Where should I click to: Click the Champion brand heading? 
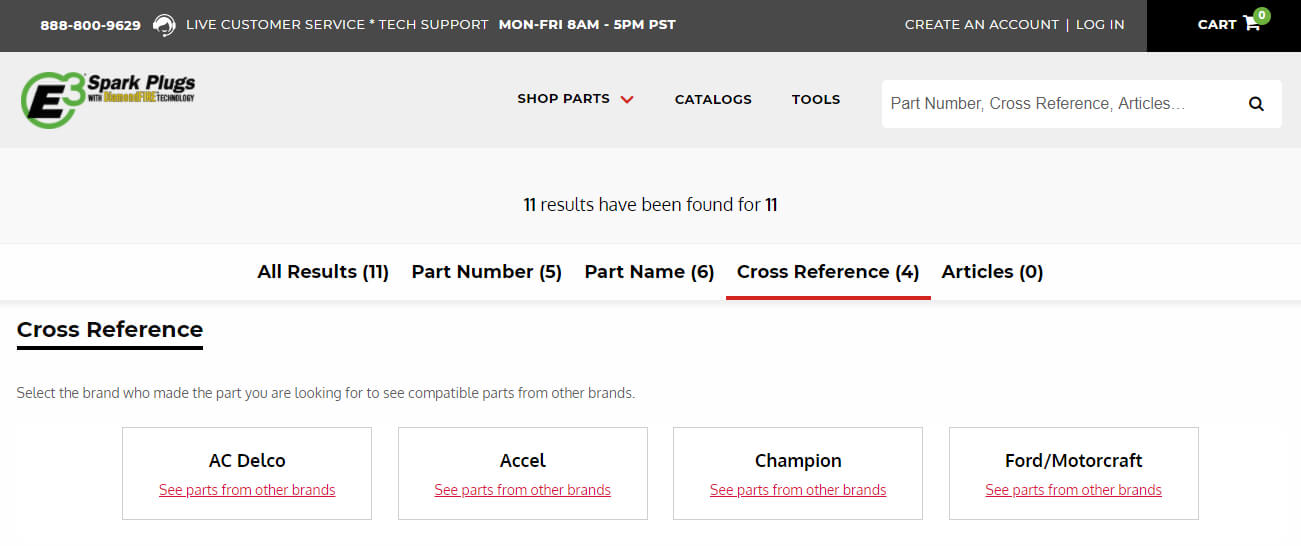(798, 460)
